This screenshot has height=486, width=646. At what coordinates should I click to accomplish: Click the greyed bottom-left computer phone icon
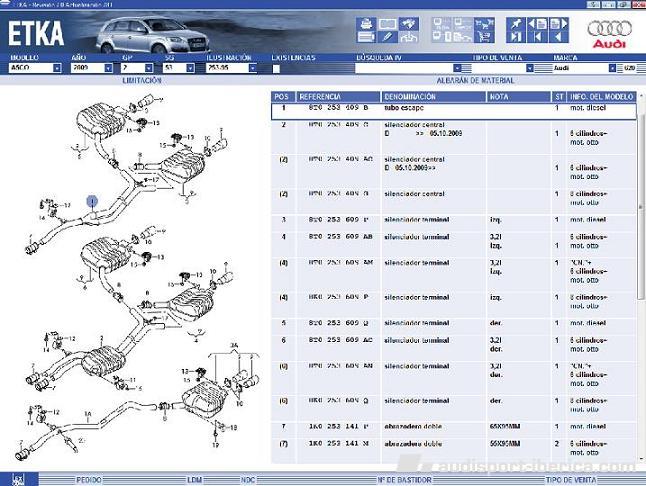[442, 37]
